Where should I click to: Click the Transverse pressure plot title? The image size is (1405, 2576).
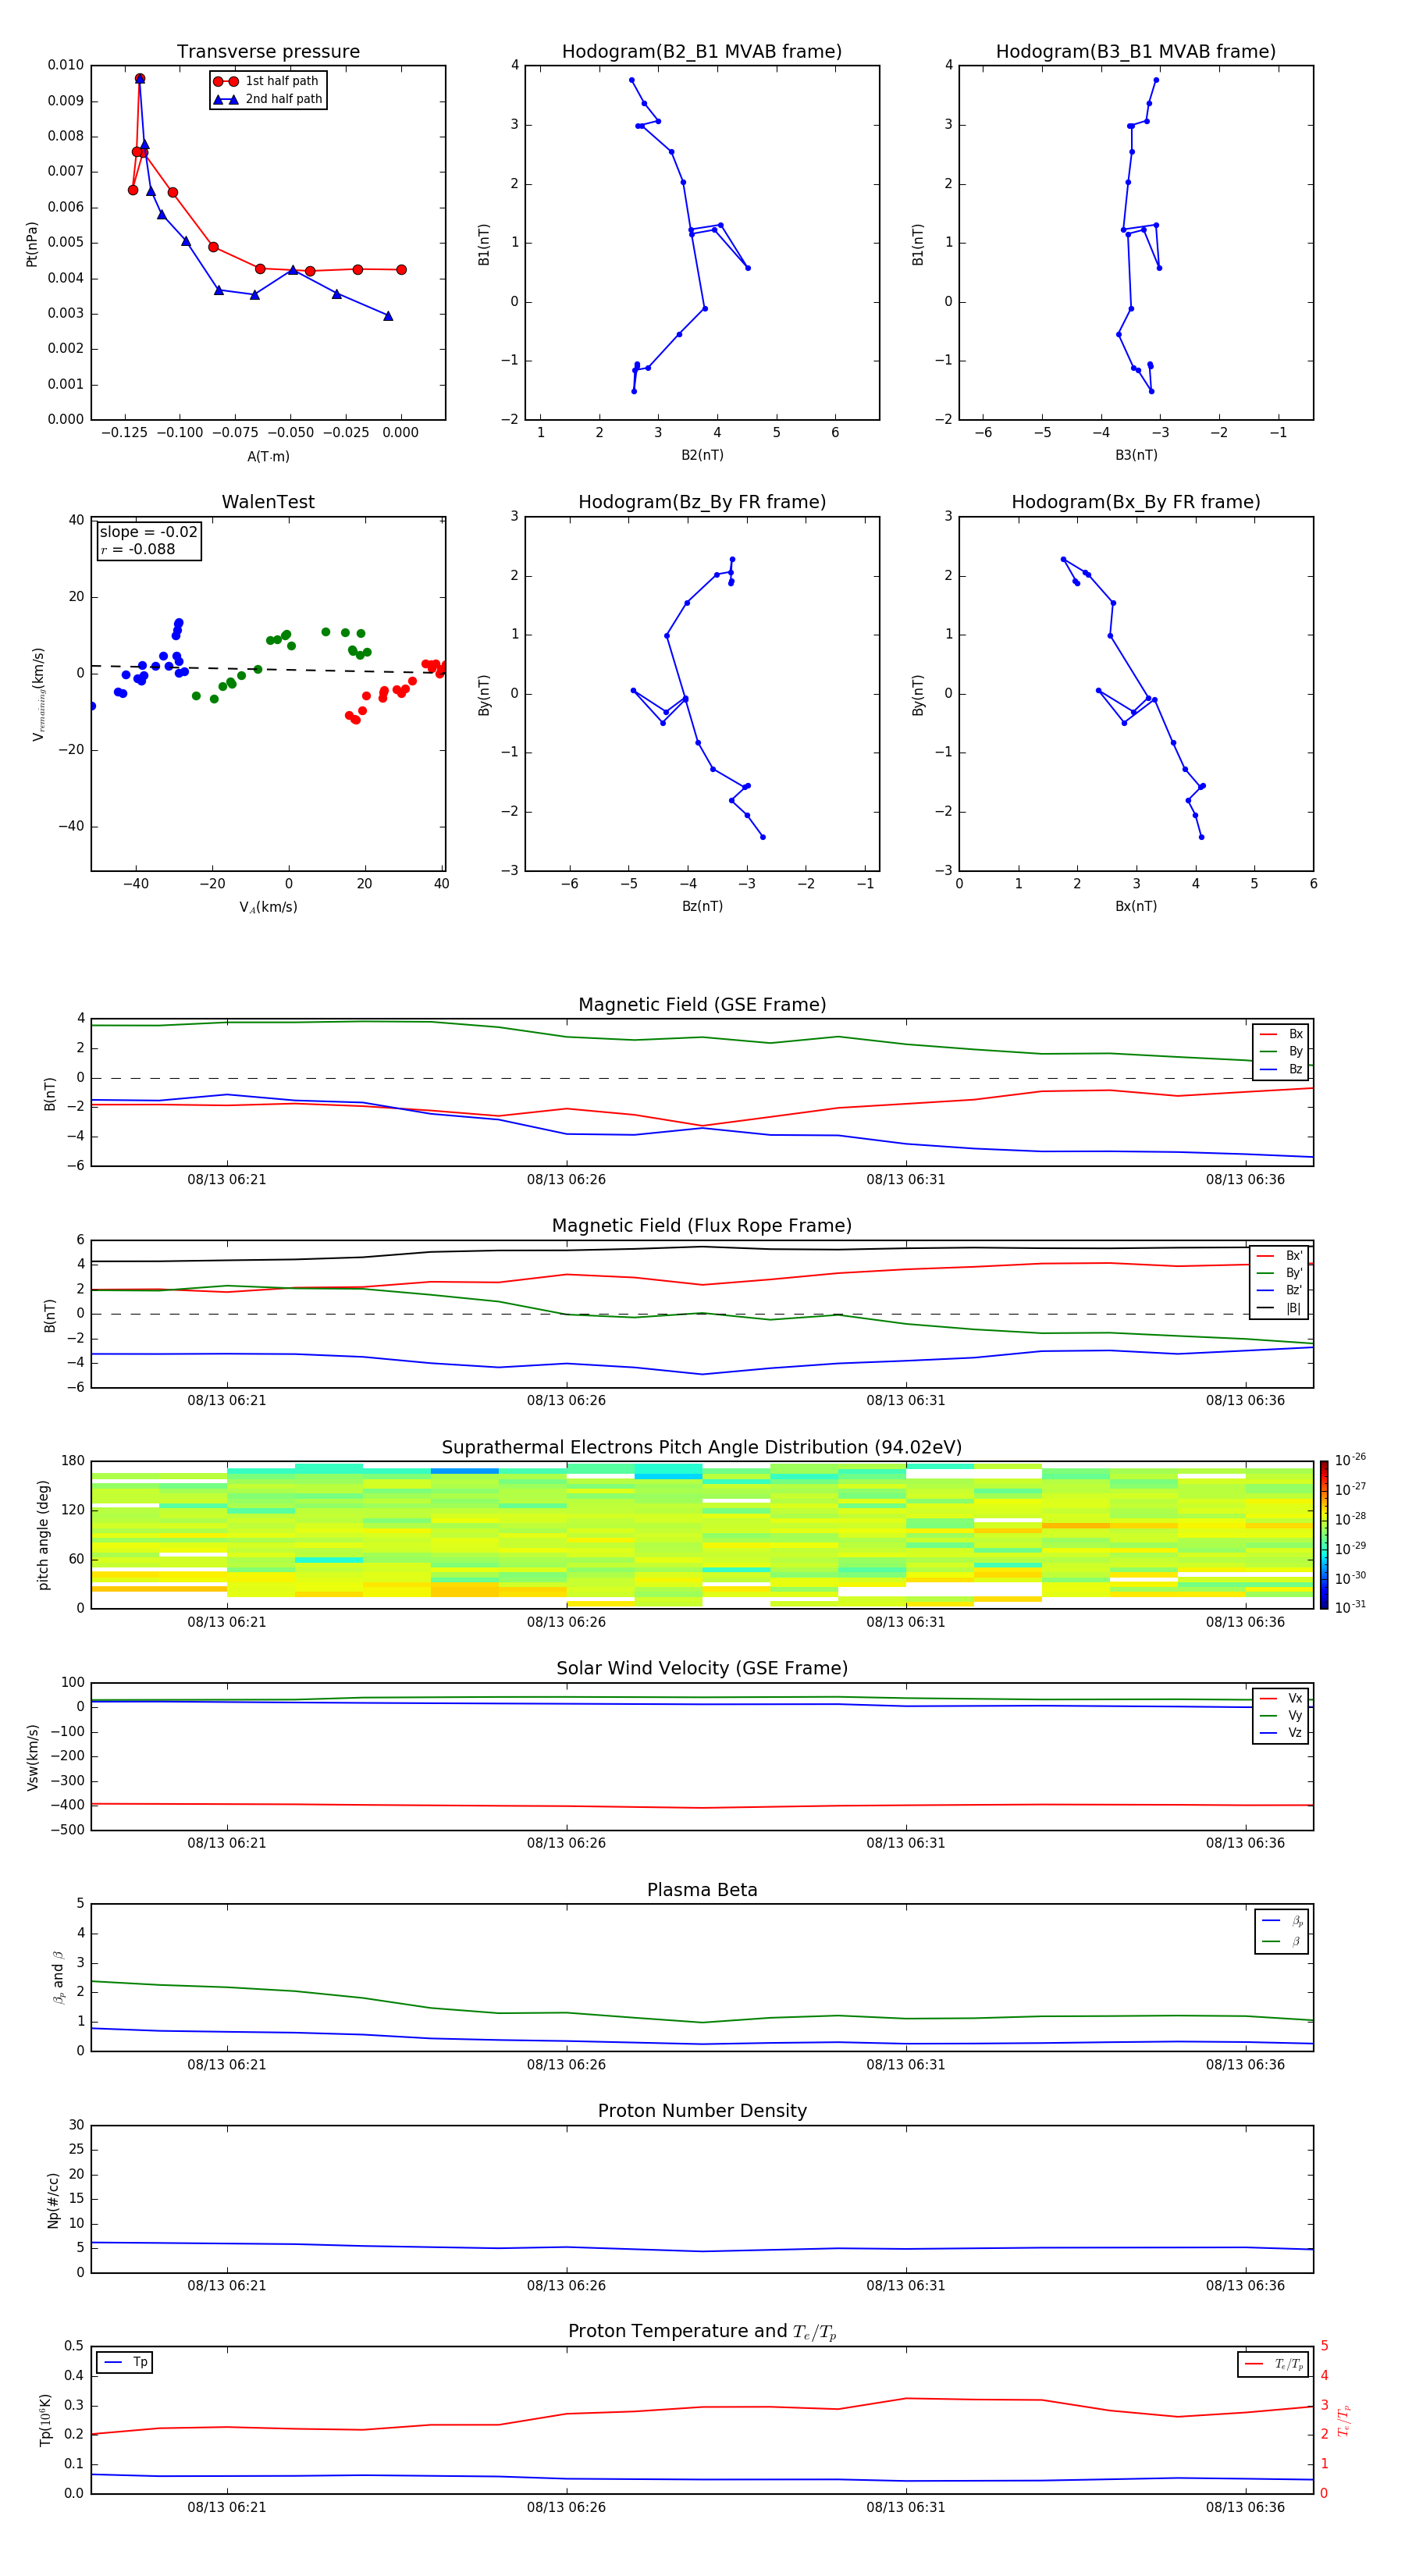tap(268, 52)
